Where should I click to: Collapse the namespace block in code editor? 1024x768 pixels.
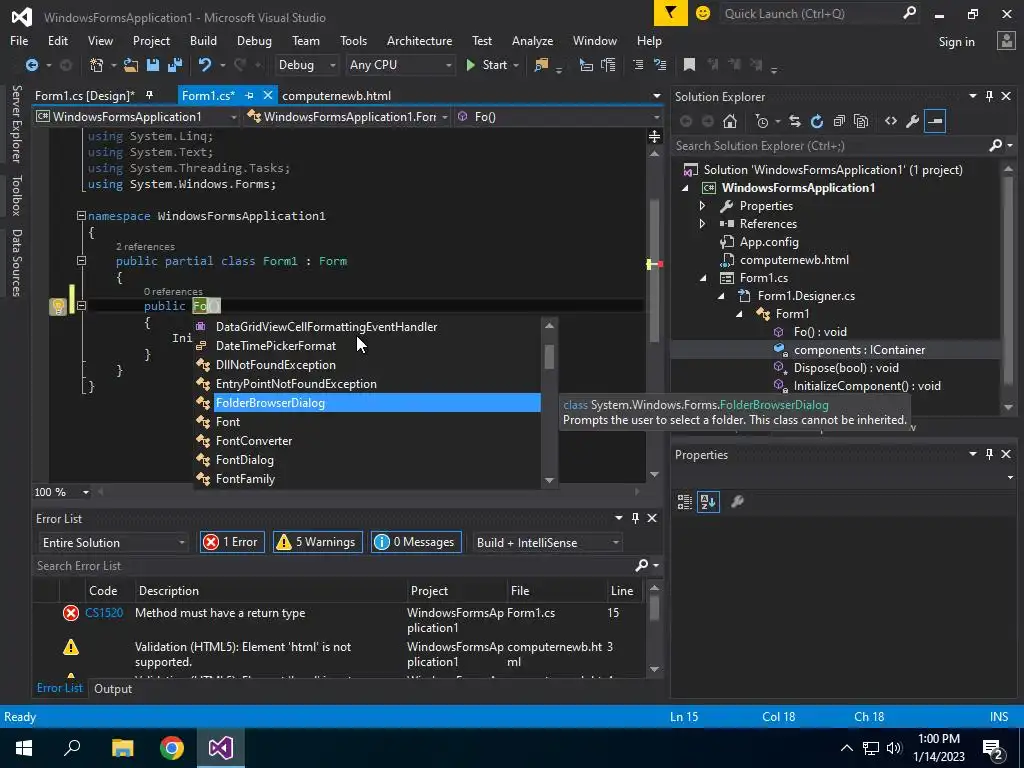81,216
